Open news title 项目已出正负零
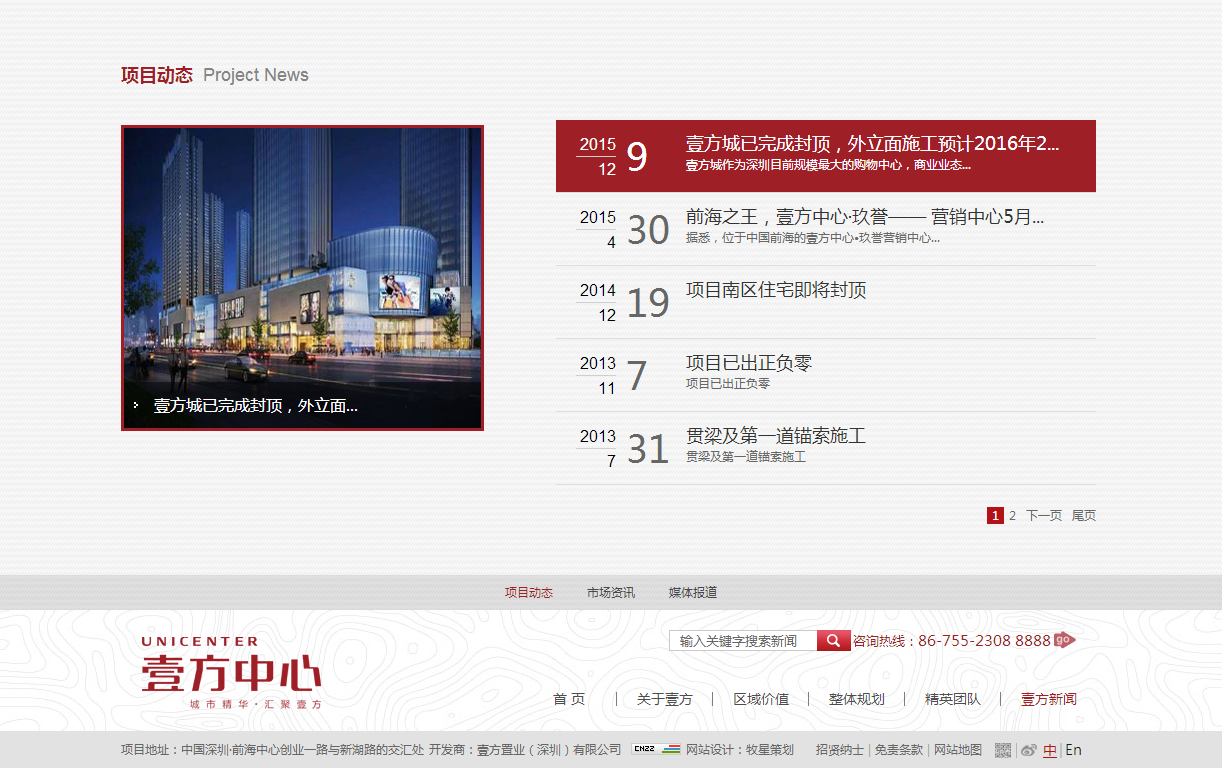1222x768 pixels. click(x=749, y=363)
